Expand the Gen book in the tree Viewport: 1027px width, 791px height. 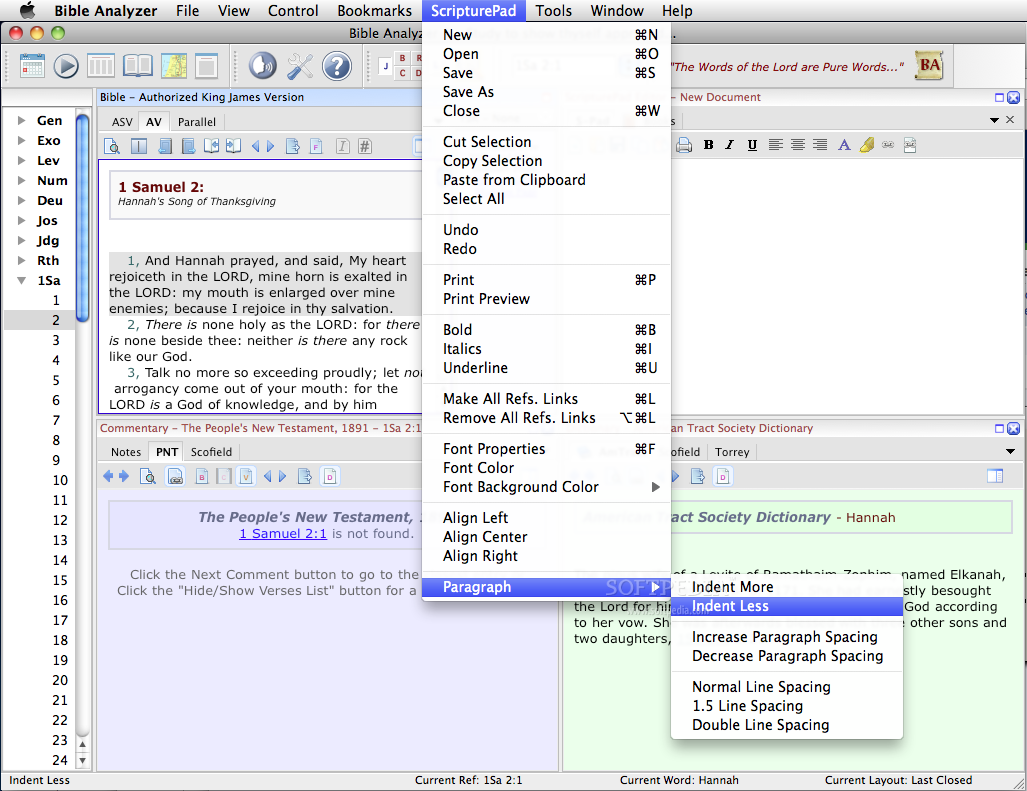[x=22, y=120]
